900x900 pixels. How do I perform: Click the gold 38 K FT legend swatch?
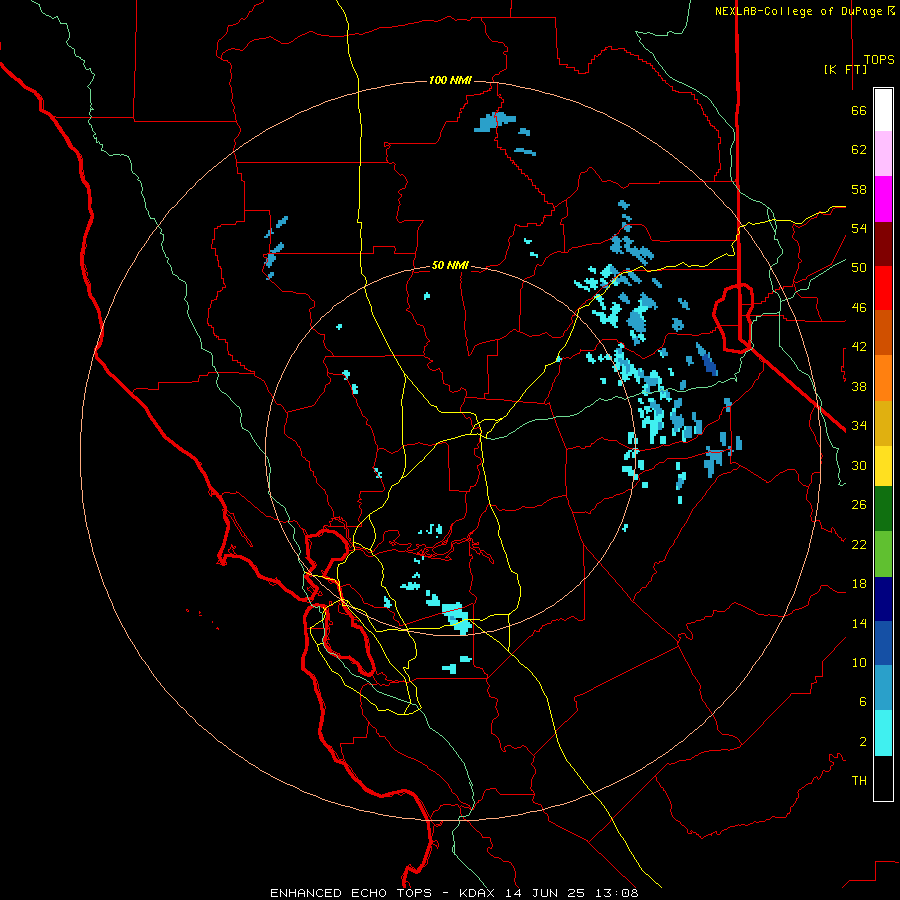point(883,423)
